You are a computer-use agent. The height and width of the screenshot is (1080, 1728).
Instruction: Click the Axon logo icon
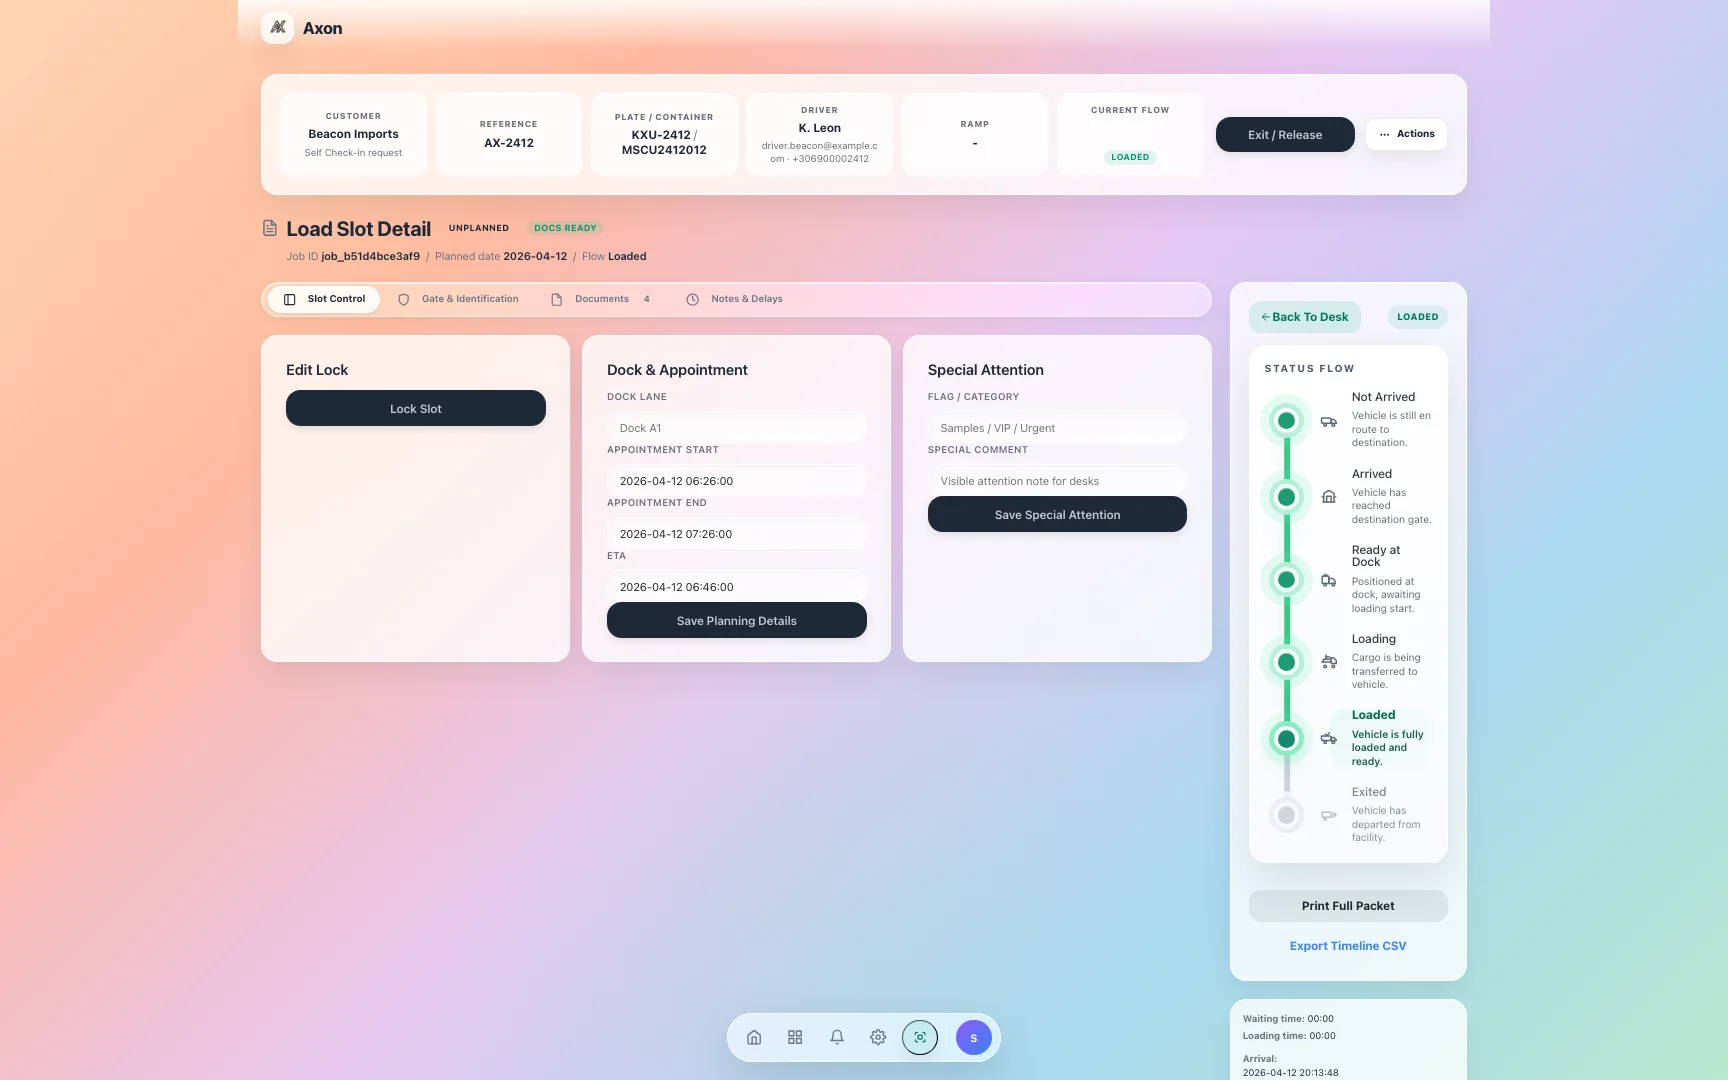pos(277,28)
